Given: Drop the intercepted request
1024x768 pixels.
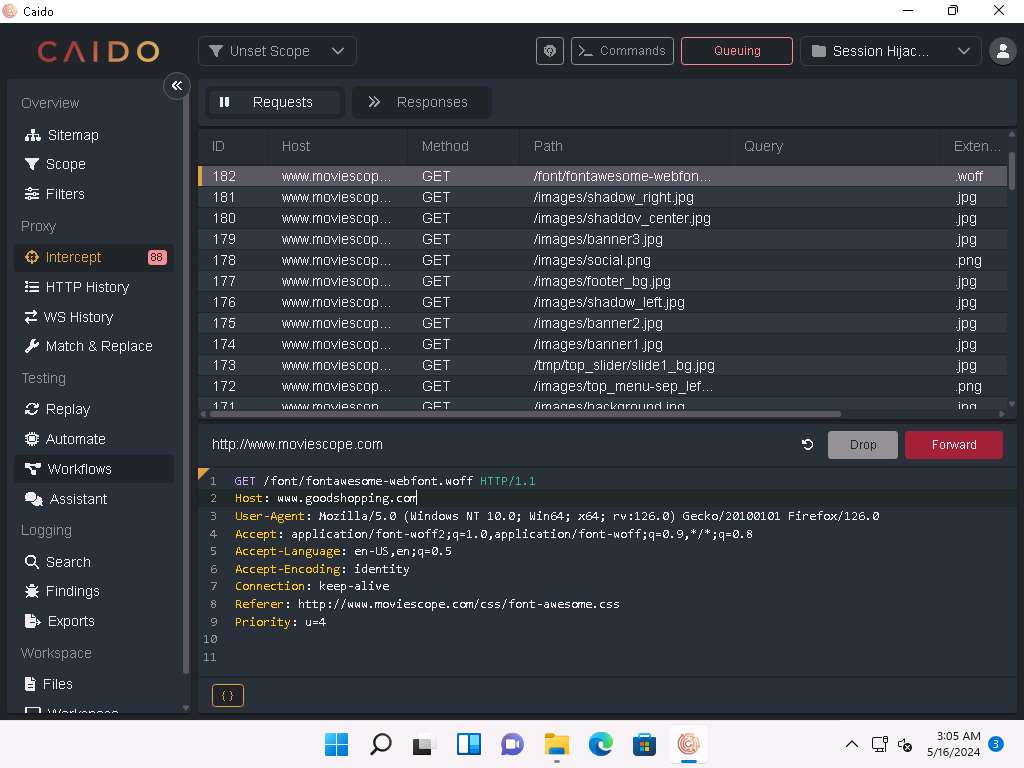Looking at the screenshot, I should point(862,445).
